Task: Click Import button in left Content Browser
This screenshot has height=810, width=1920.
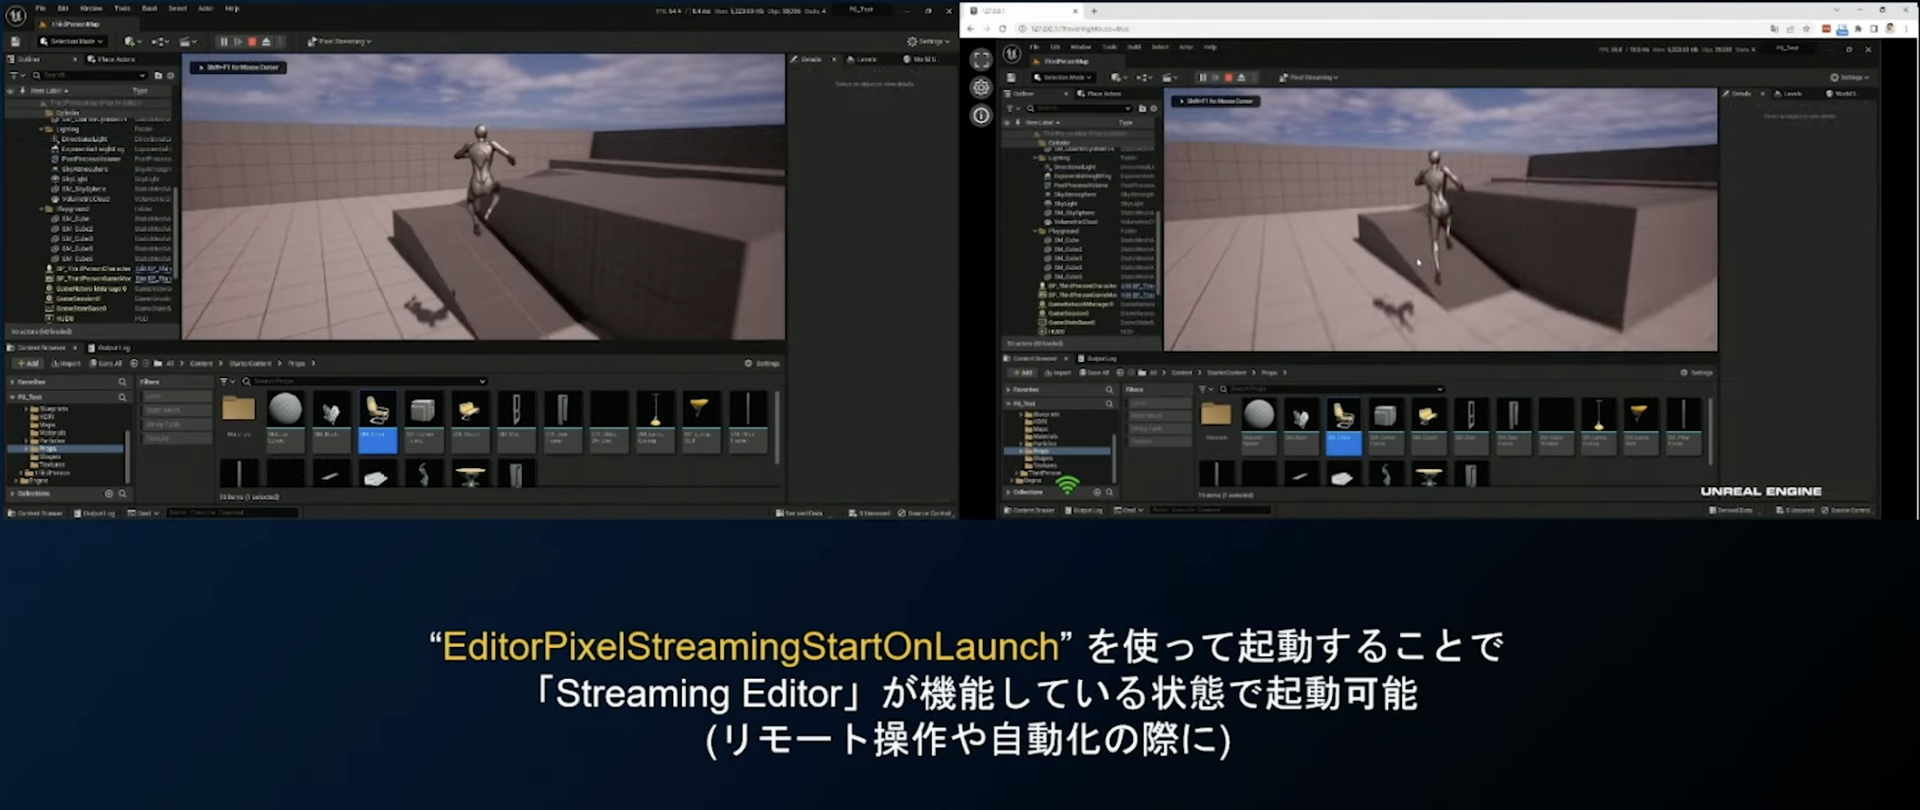Action: pyautogui.click(x=66, y=363)
